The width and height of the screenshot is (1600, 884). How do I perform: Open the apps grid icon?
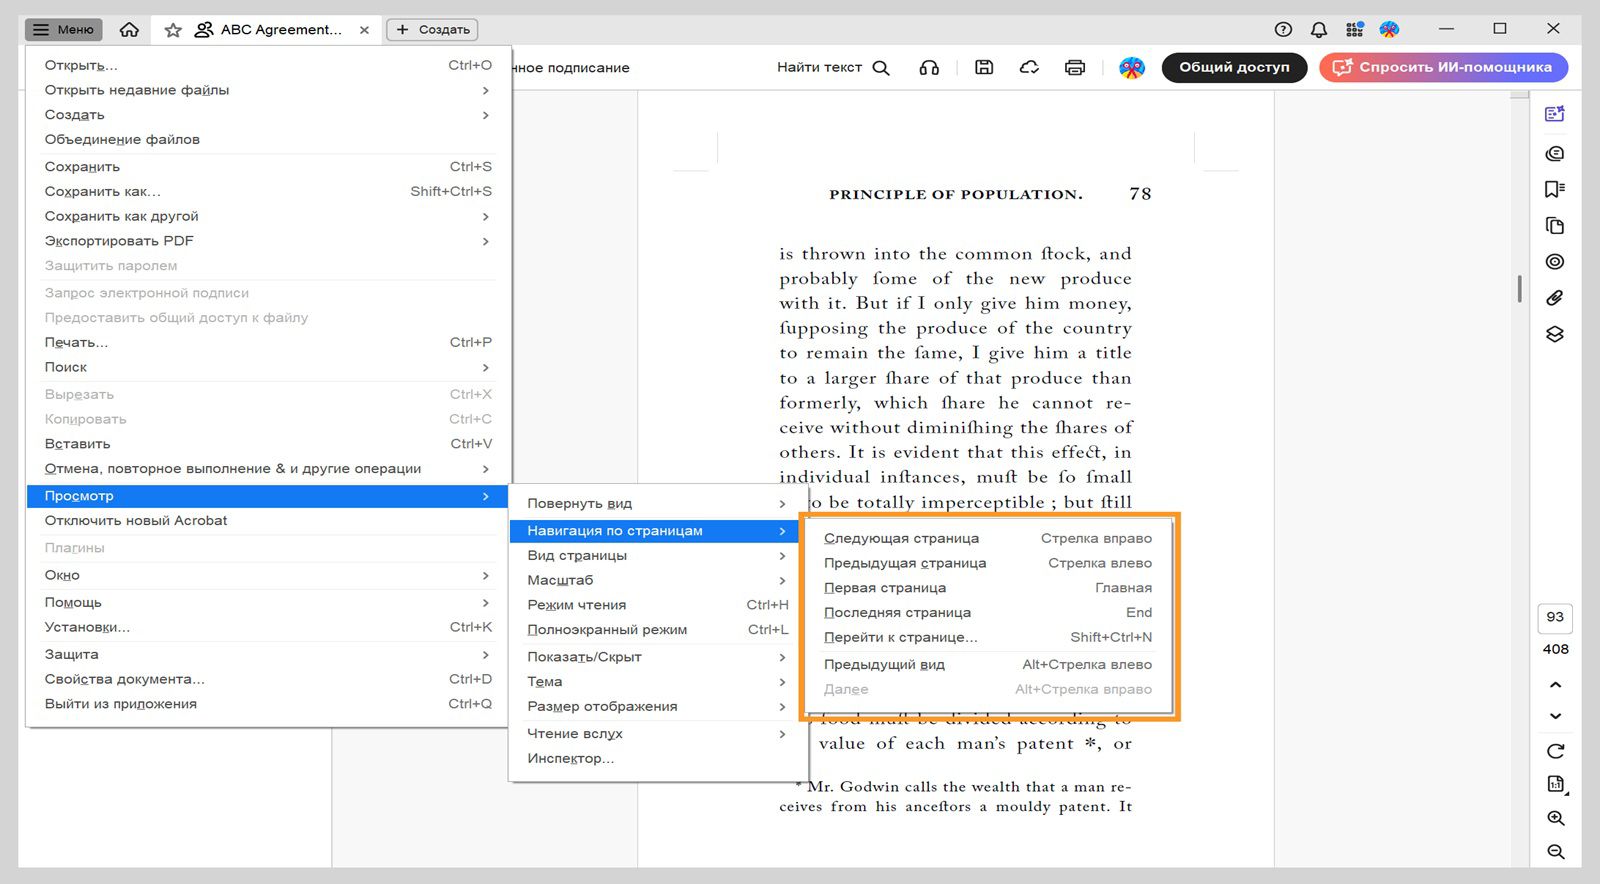point(1354,29)
